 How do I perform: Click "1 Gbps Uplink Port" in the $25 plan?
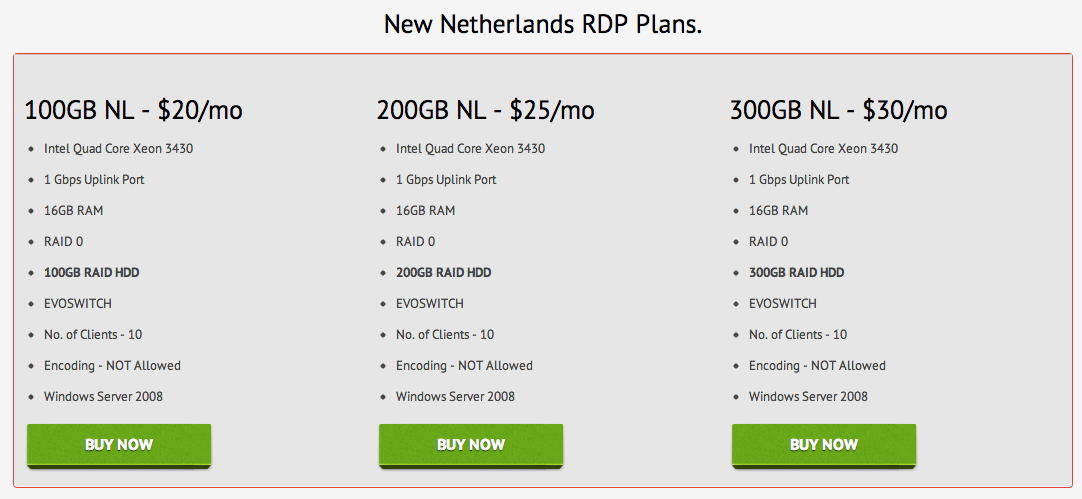click(x=446, y=180)
